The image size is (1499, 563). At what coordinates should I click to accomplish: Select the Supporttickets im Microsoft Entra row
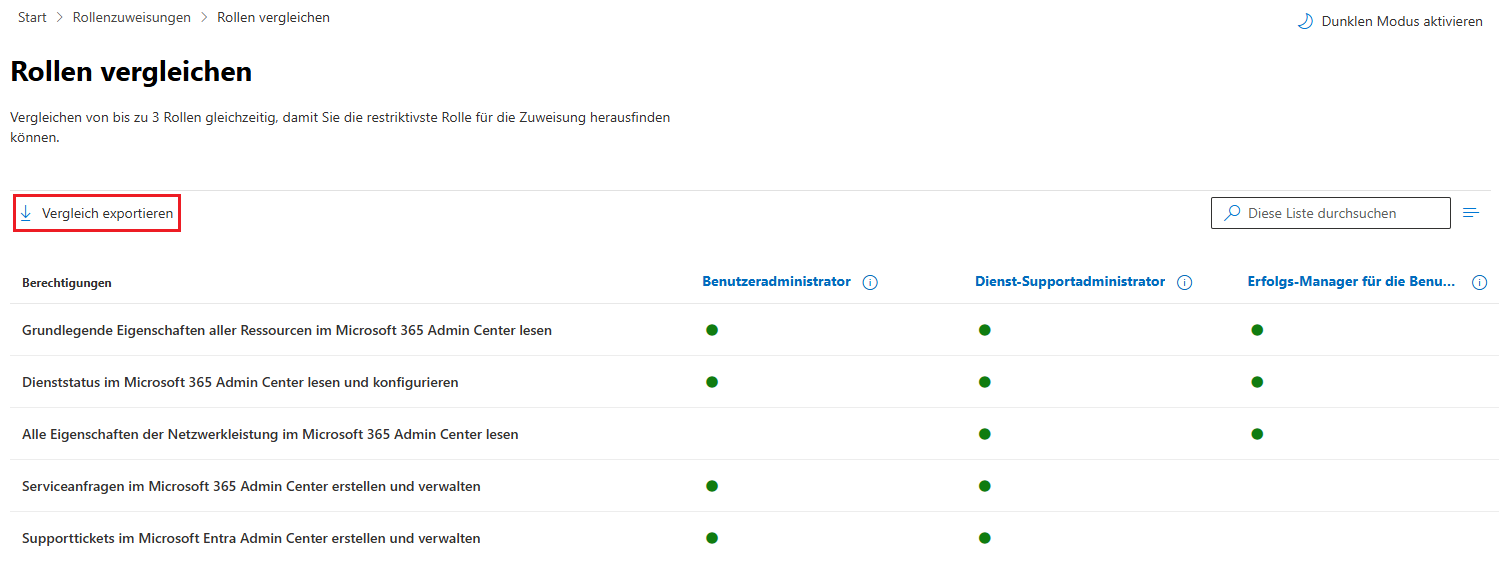coord(251,538)
